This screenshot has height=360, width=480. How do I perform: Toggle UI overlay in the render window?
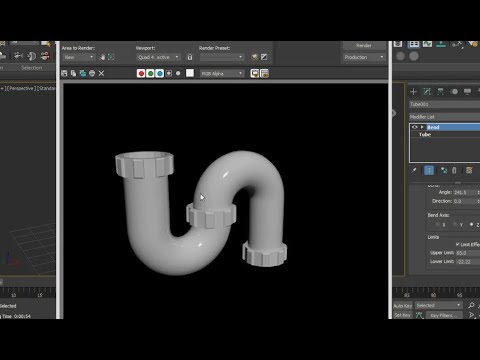[x=255, y=73]
